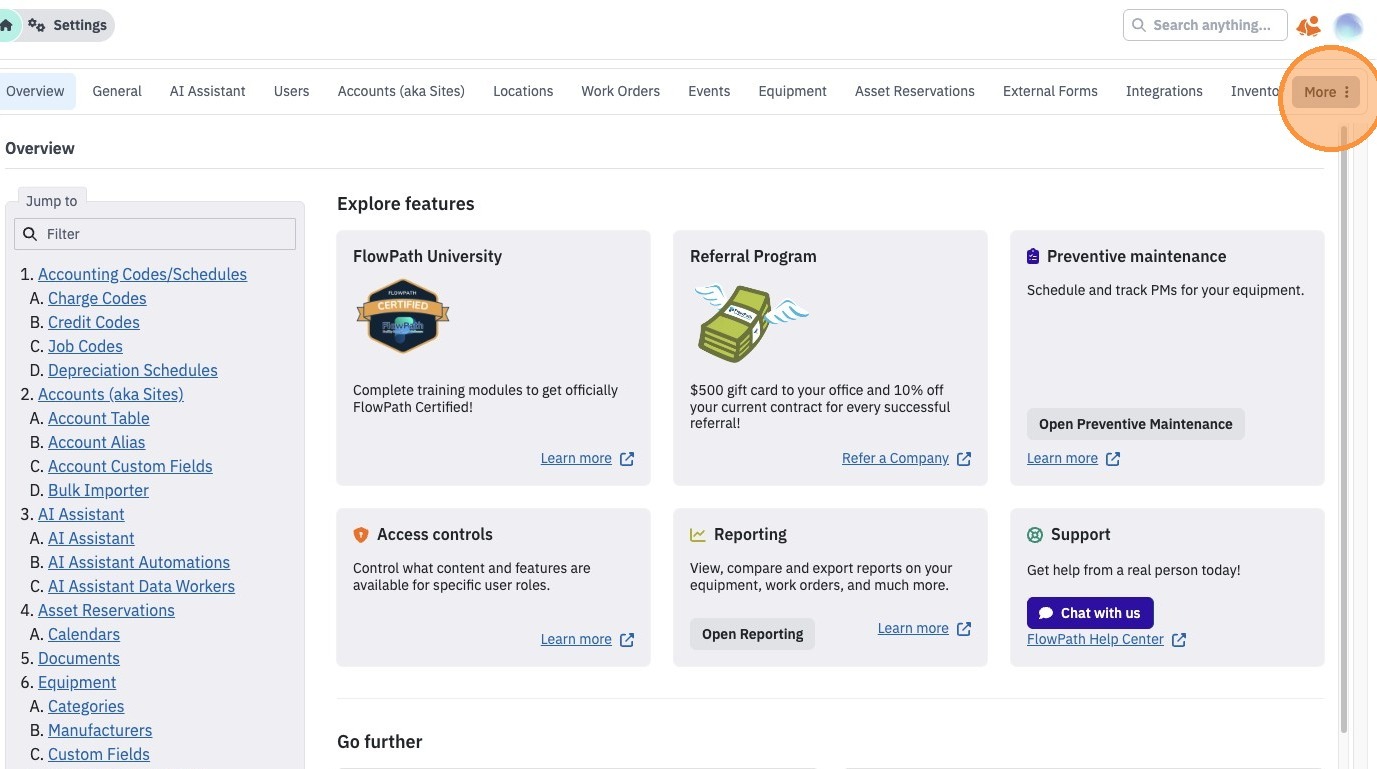The image size is (1377, 769).
Task: Click the external-link icon in Access controls card
Action: [627, 640]
